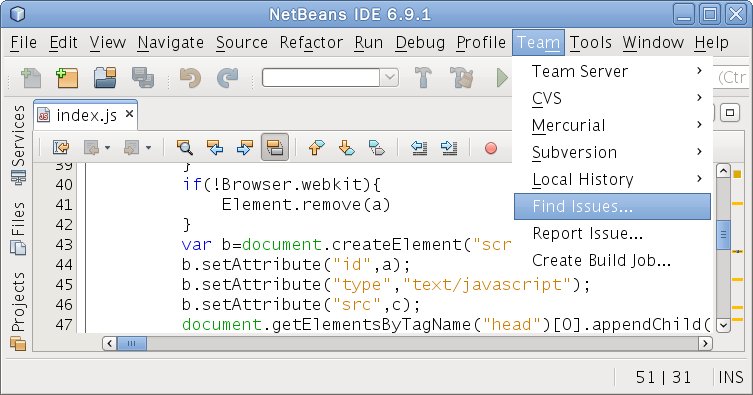This screenshot has width=753, height=395.
Task: Click the Shift Line Left icon
Action: 419,147
